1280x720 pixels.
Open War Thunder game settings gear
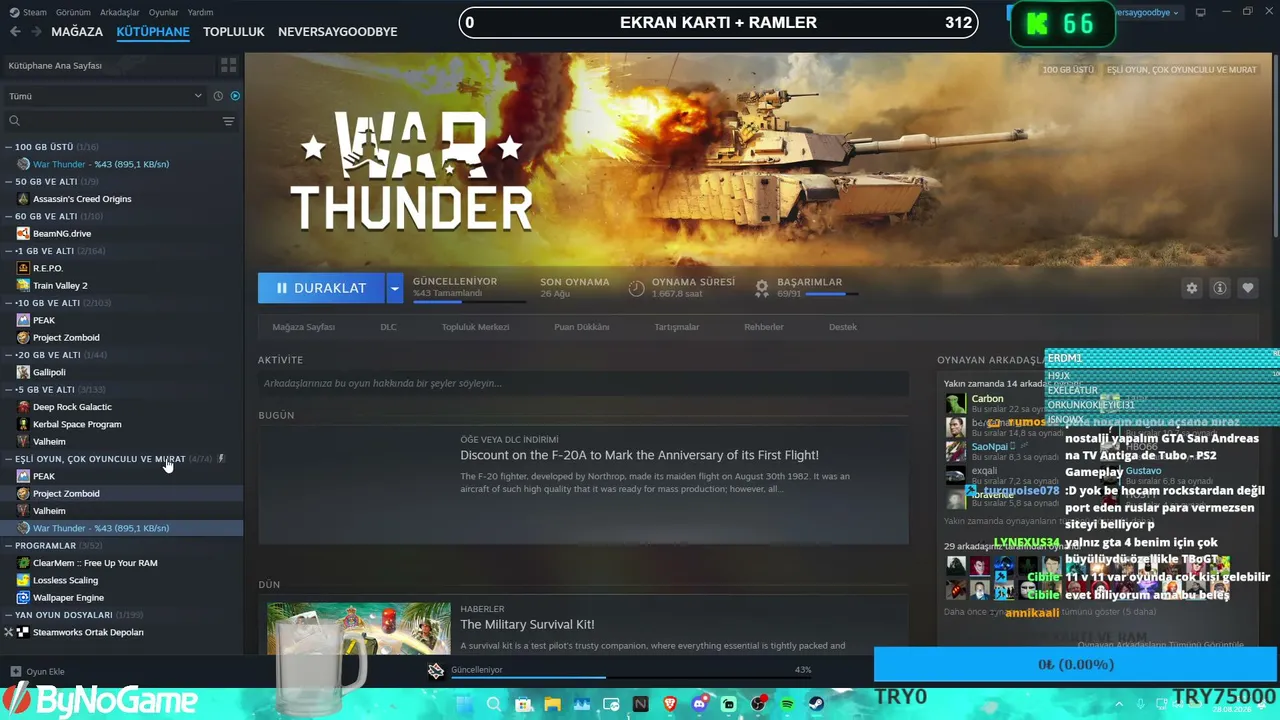1192,288
